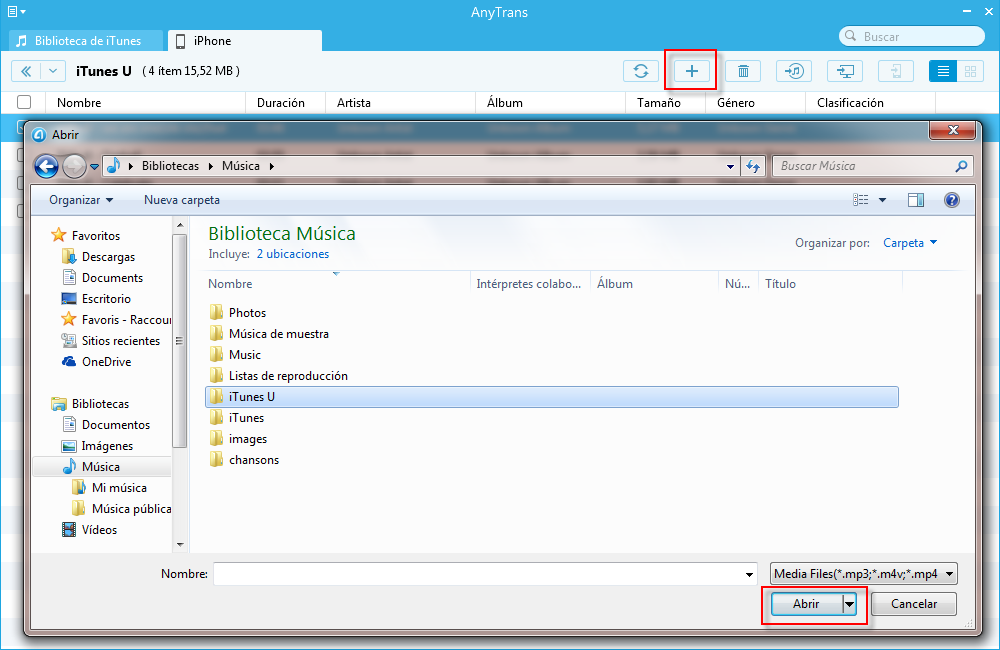
Task: Select the Listas de reproducción folder
Action: [288, 376]
